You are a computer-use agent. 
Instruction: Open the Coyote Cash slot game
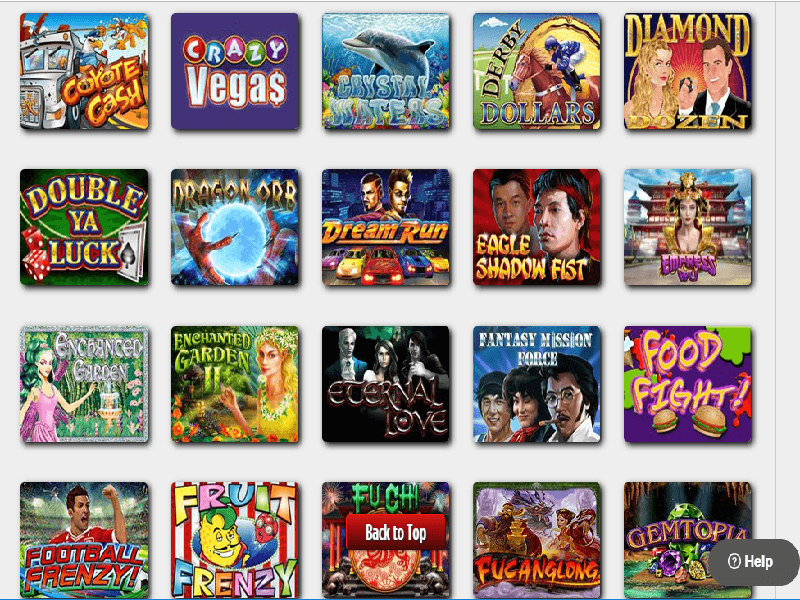pyautogui.click(x=84, y=71)
